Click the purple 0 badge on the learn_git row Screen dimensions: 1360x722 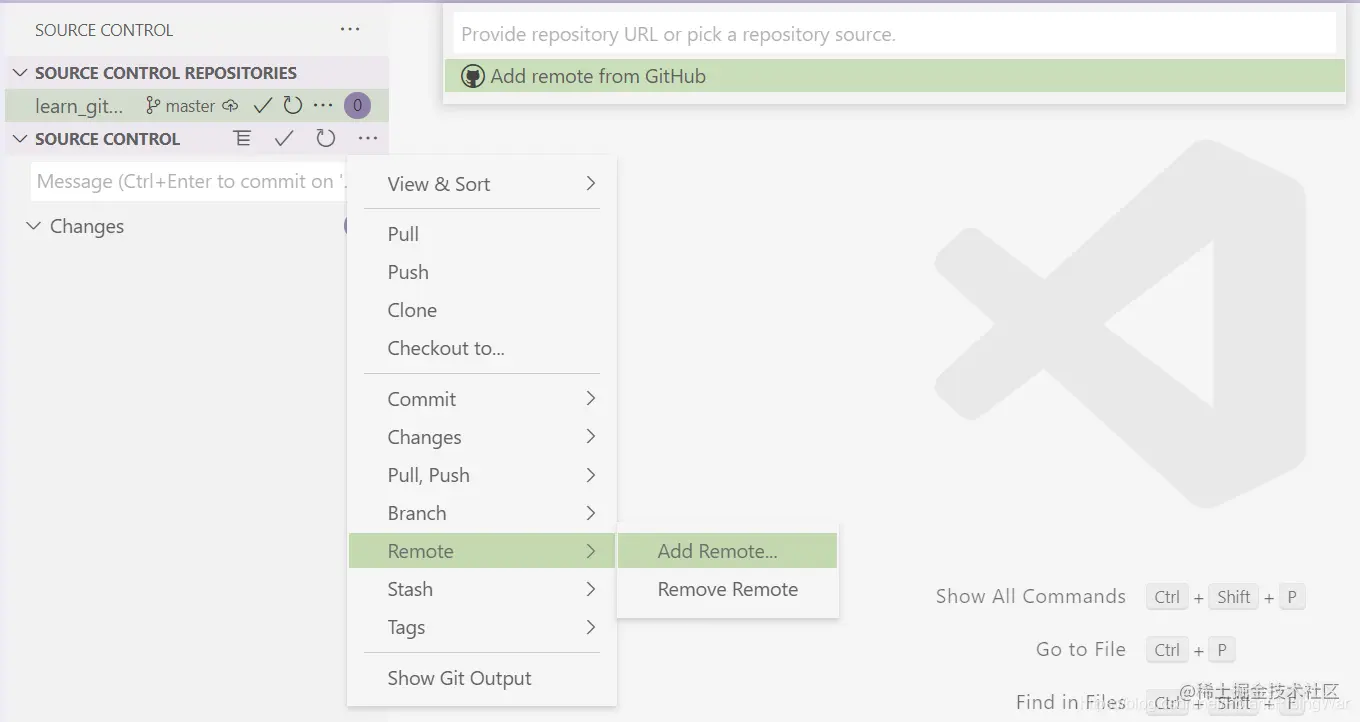[357, 105]
